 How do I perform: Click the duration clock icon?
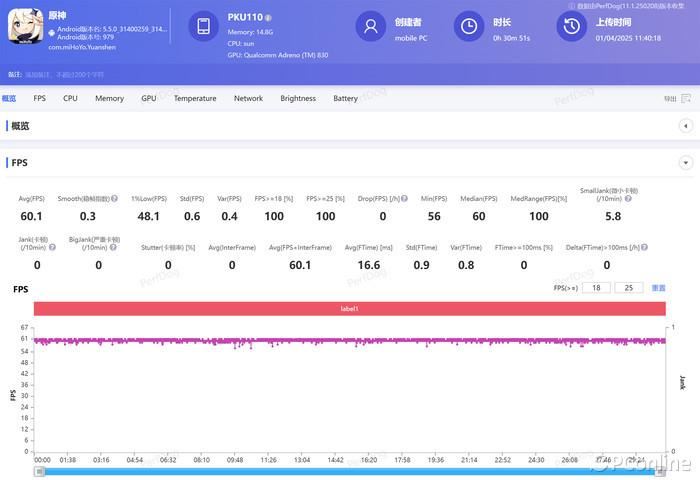469,26
